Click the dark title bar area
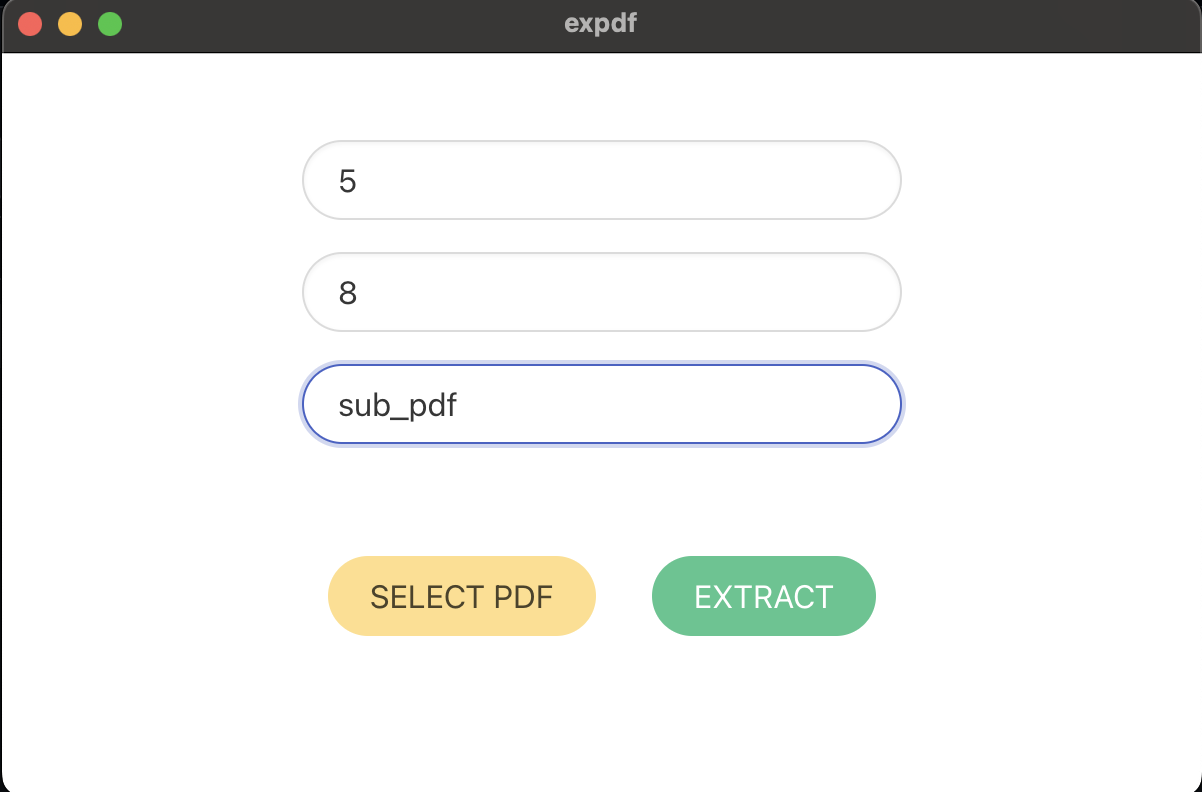 350,23
